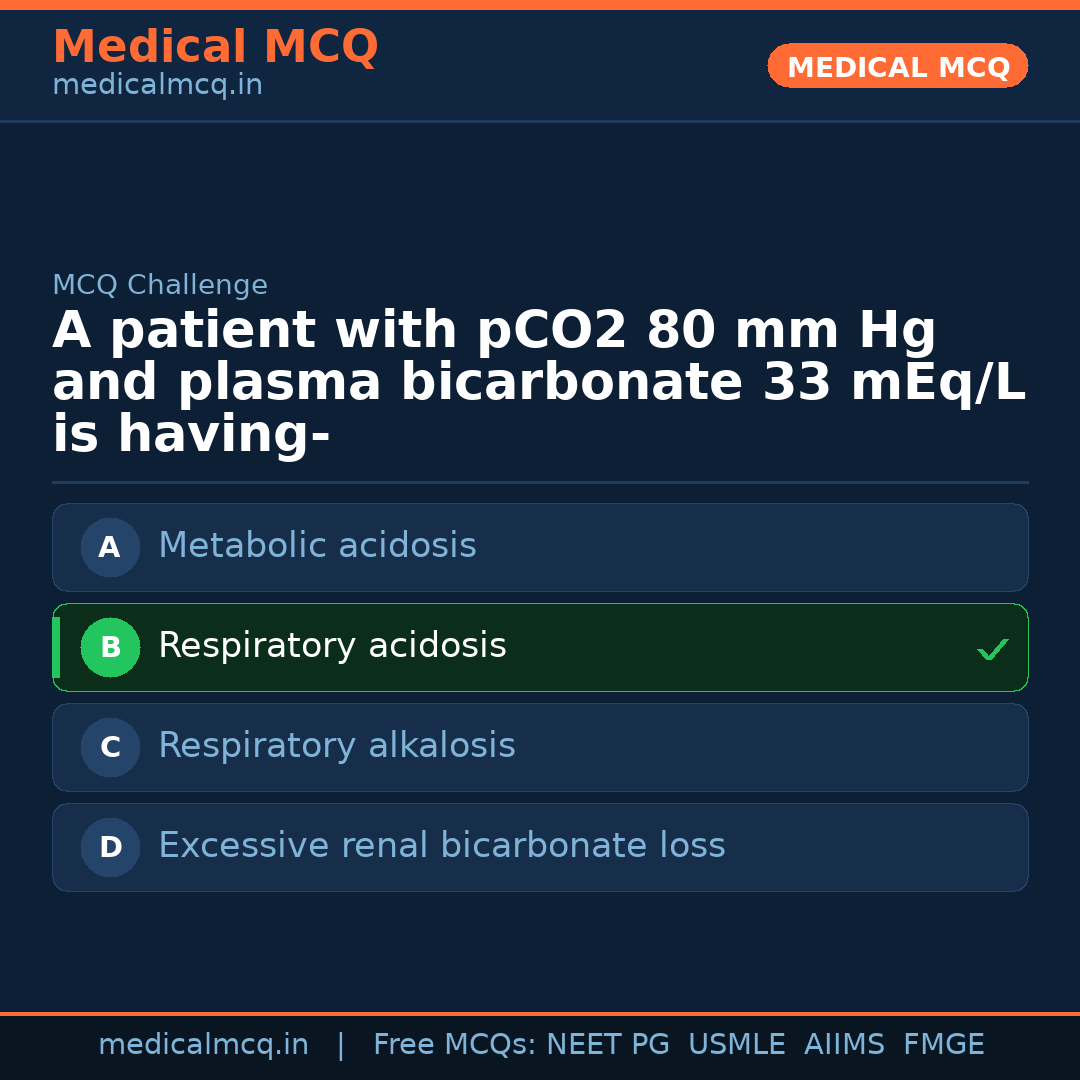This screenshot has width=1080, height=1080.
Task: Click the medicalmcq.in footer link
Action: click(204, 1043)
